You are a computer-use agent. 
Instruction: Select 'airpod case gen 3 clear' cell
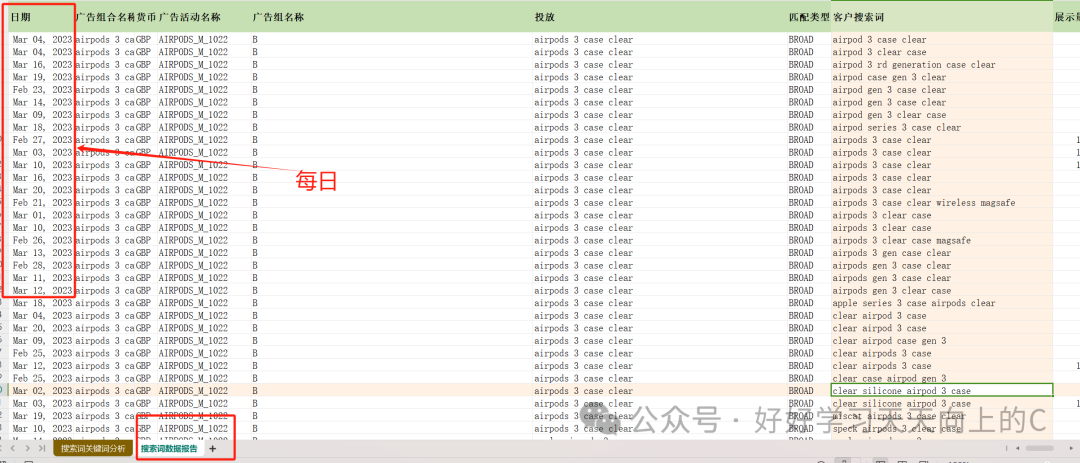pos(942,77)
